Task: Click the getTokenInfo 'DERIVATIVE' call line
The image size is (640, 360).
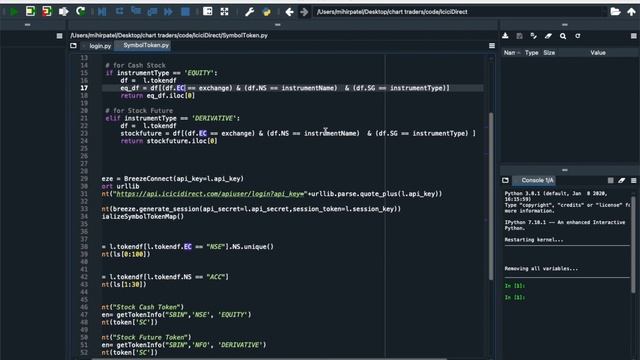Action: [x=184, y=345]
